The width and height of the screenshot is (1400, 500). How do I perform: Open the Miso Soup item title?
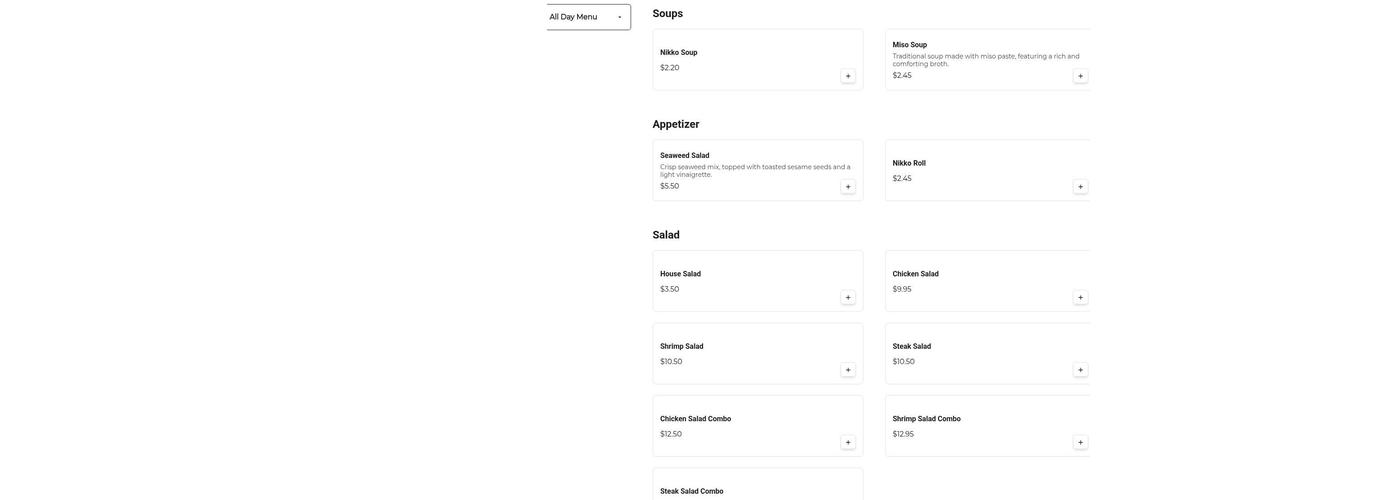click(x=910, y=45)
